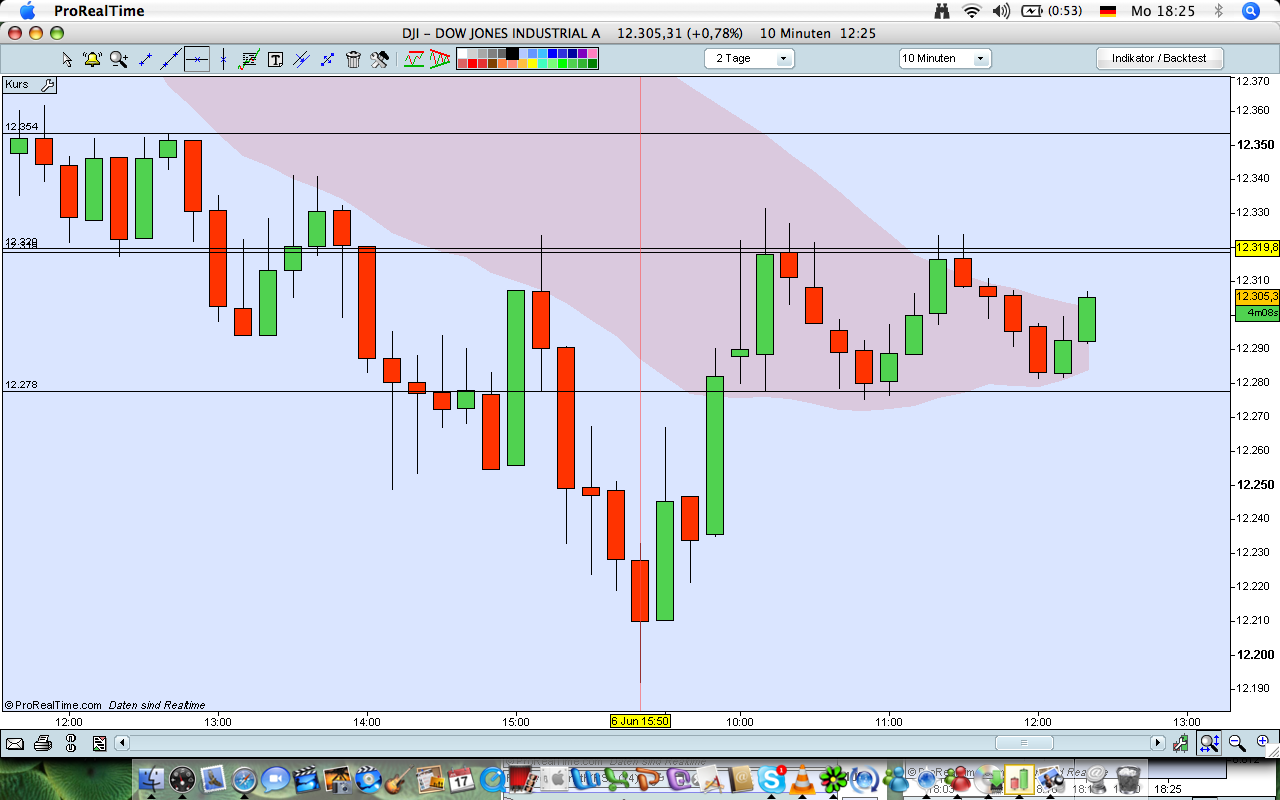Click the scrollbar left arrow
The image size is (1280, 800).
122,743
